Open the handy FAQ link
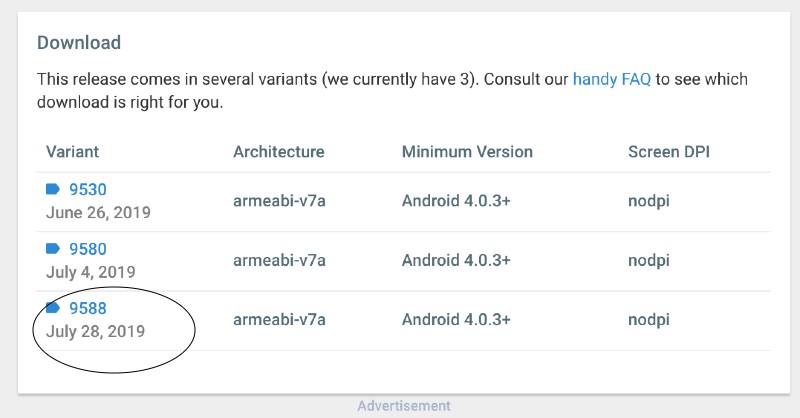 click(x=612, y=80)
